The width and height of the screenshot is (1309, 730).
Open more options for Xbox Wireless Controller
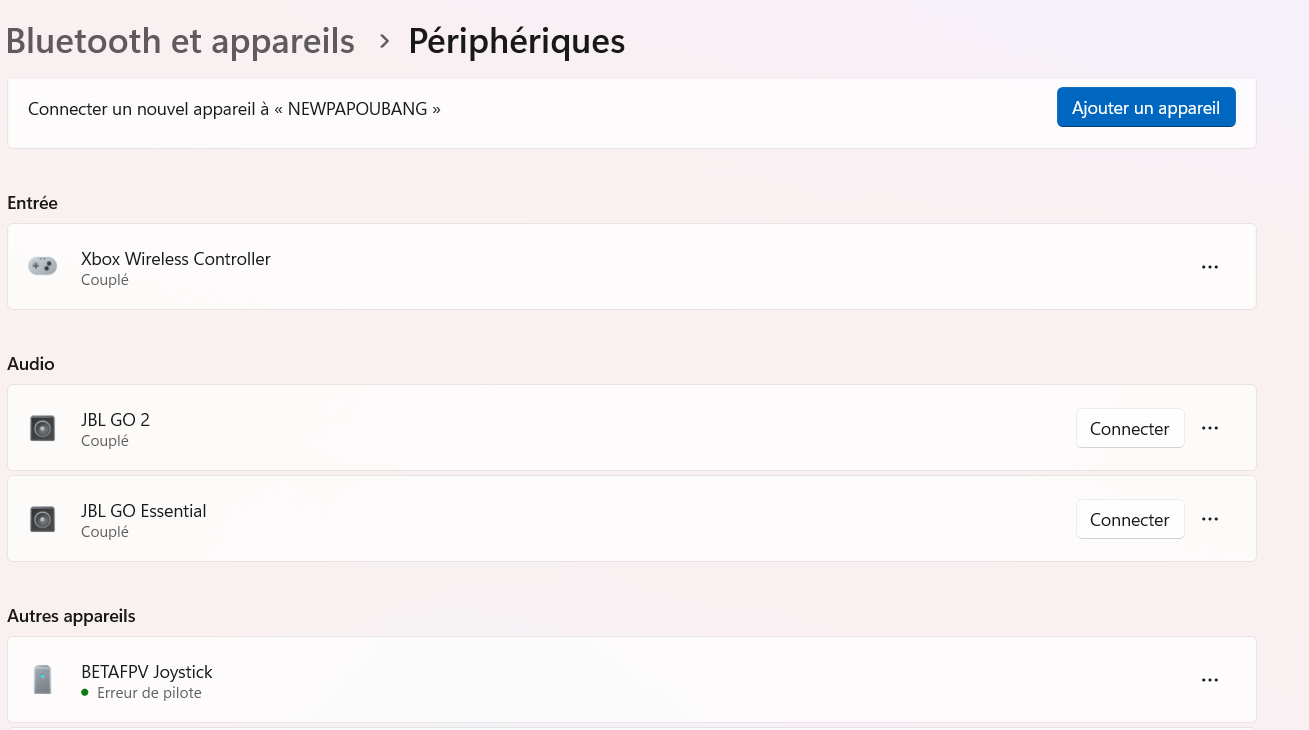(1210, 267)
